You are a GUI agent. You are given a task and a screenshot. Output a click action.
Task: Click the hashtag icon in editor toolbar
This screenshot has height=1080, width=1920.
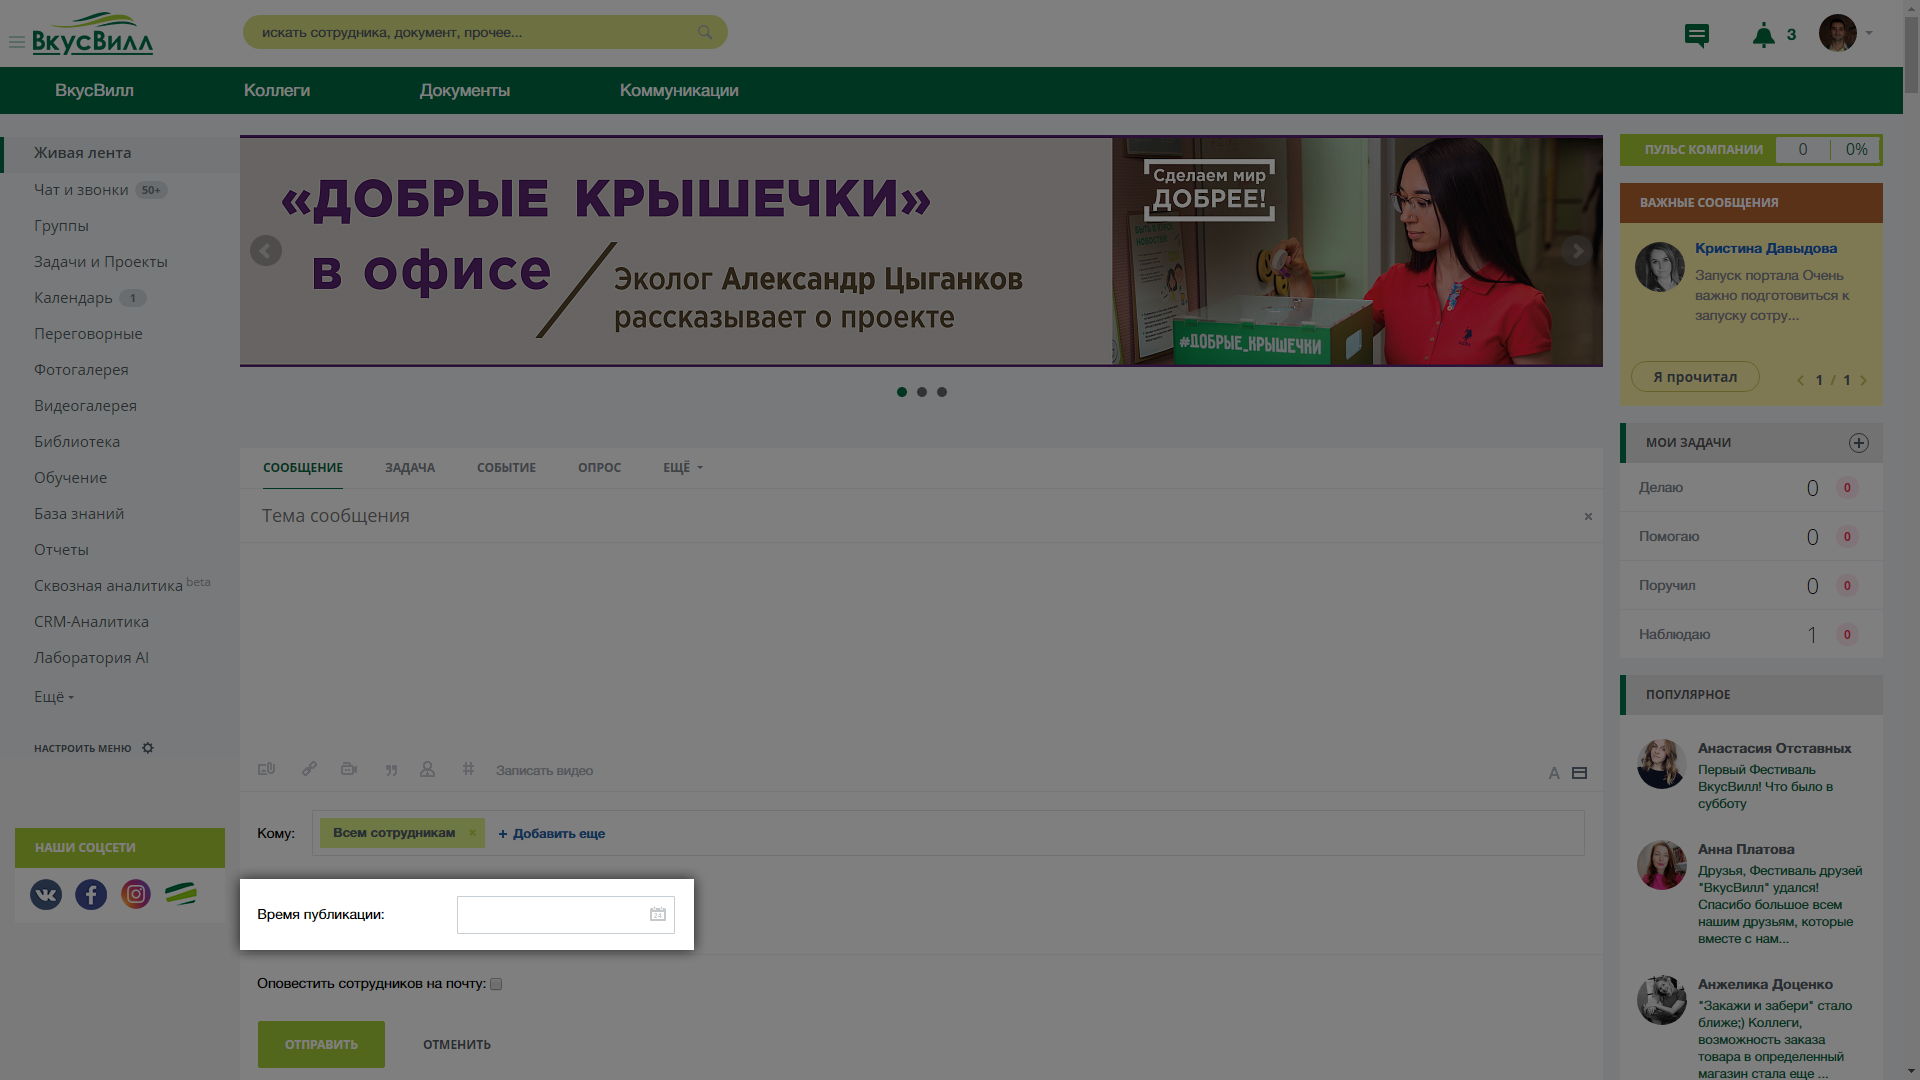[x=468, y=769]
